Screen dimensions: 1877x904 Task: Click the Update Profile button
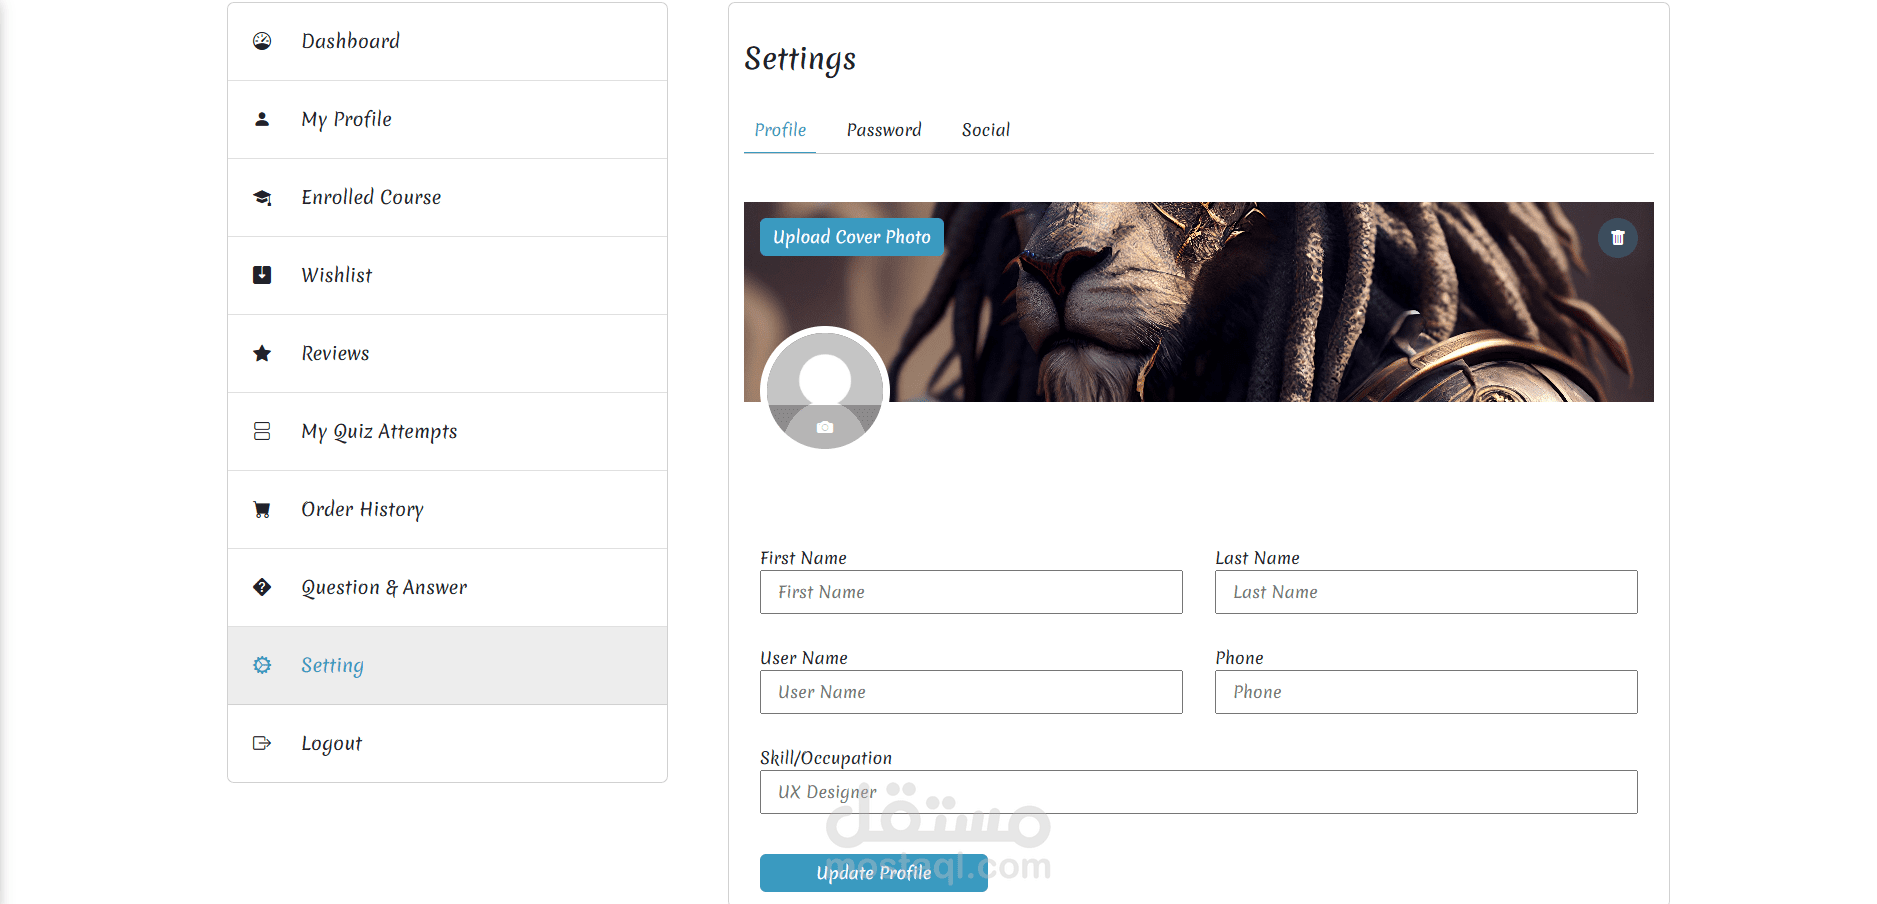pos(874,873)
